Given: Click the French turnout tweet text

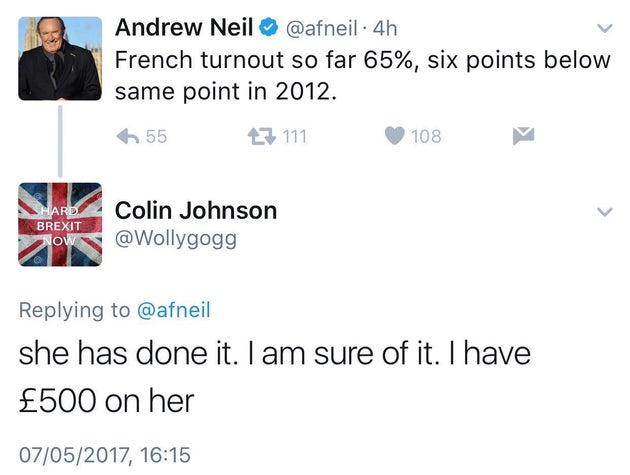Looking at the screenshot, I should (x=362, y=76).
